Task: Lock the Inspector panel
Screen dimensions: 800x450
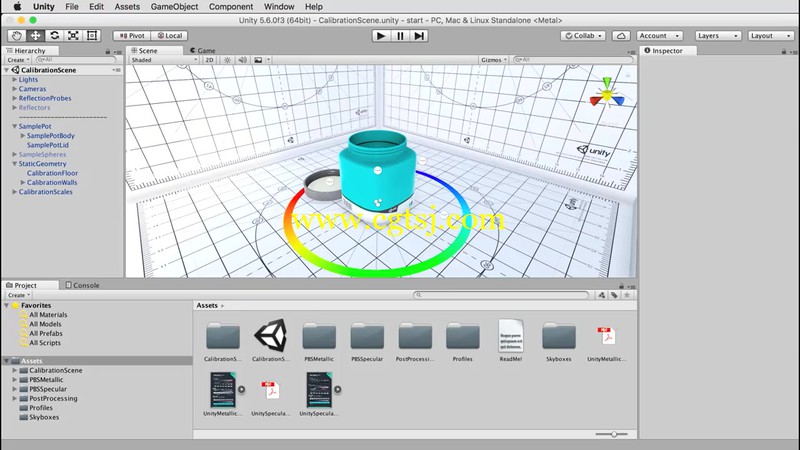Action: pos(784,51)
